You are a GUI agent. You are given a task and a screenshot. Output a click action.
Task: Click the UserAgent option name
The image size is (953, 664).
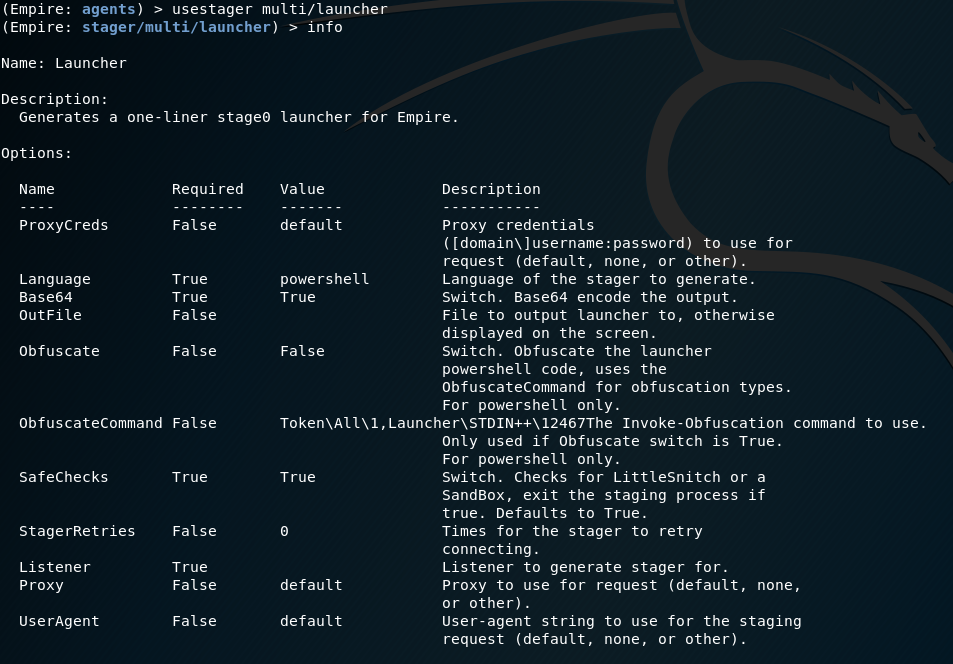click(59, 621)
